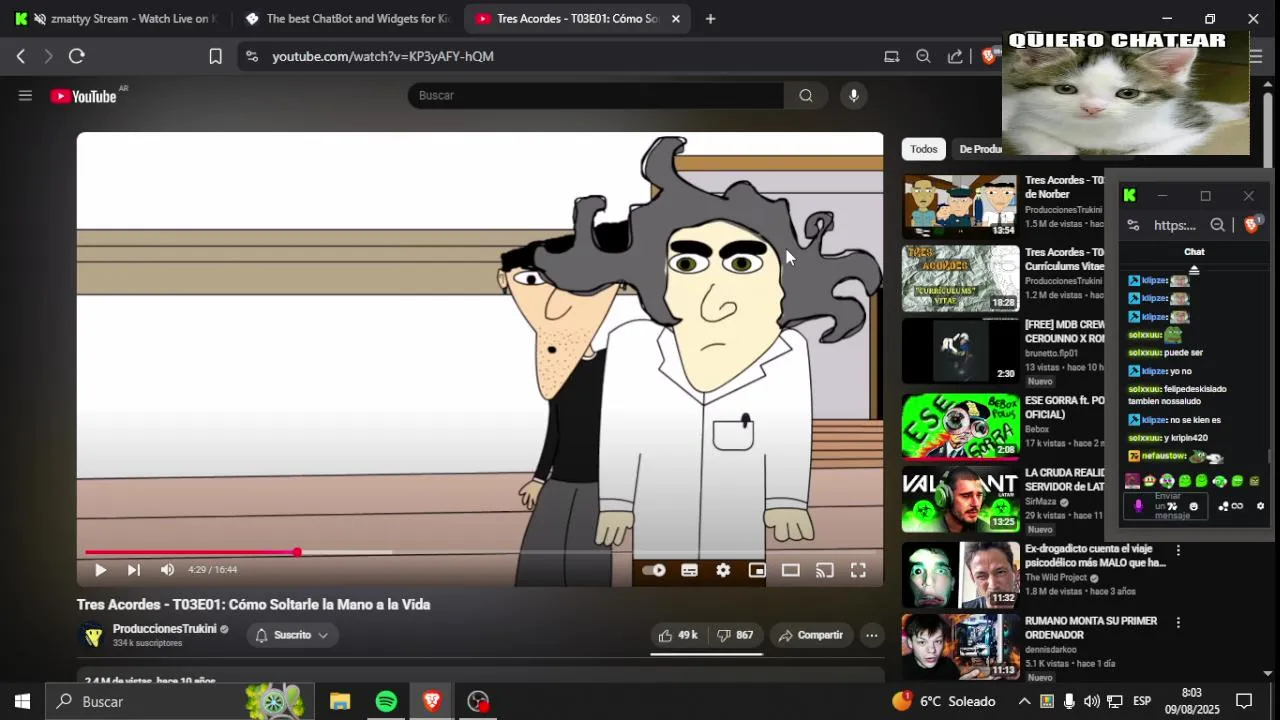Switch to theater mode view
This screenshot has height=720, width=1280.
(791, 570)
